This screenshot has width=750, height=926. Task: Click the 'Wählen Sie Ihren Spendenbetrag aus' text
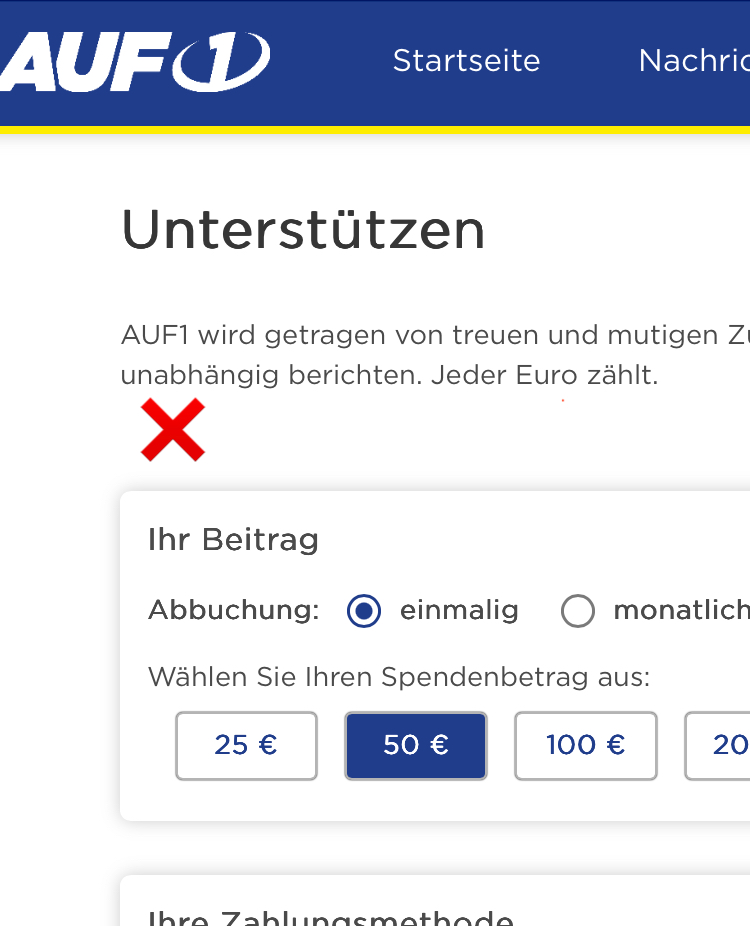pos(399,677)
